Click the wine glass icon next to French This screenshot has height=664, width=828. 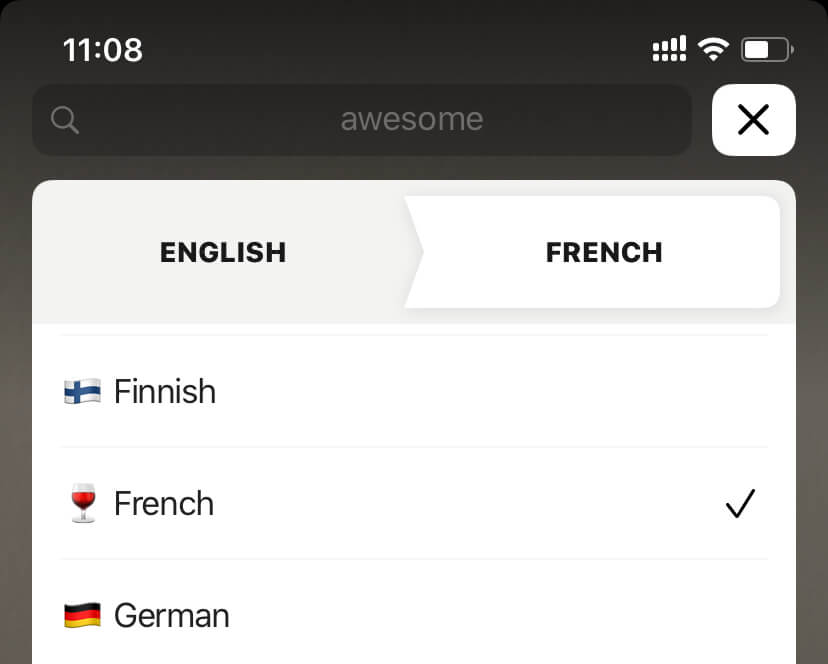(84, 503)
